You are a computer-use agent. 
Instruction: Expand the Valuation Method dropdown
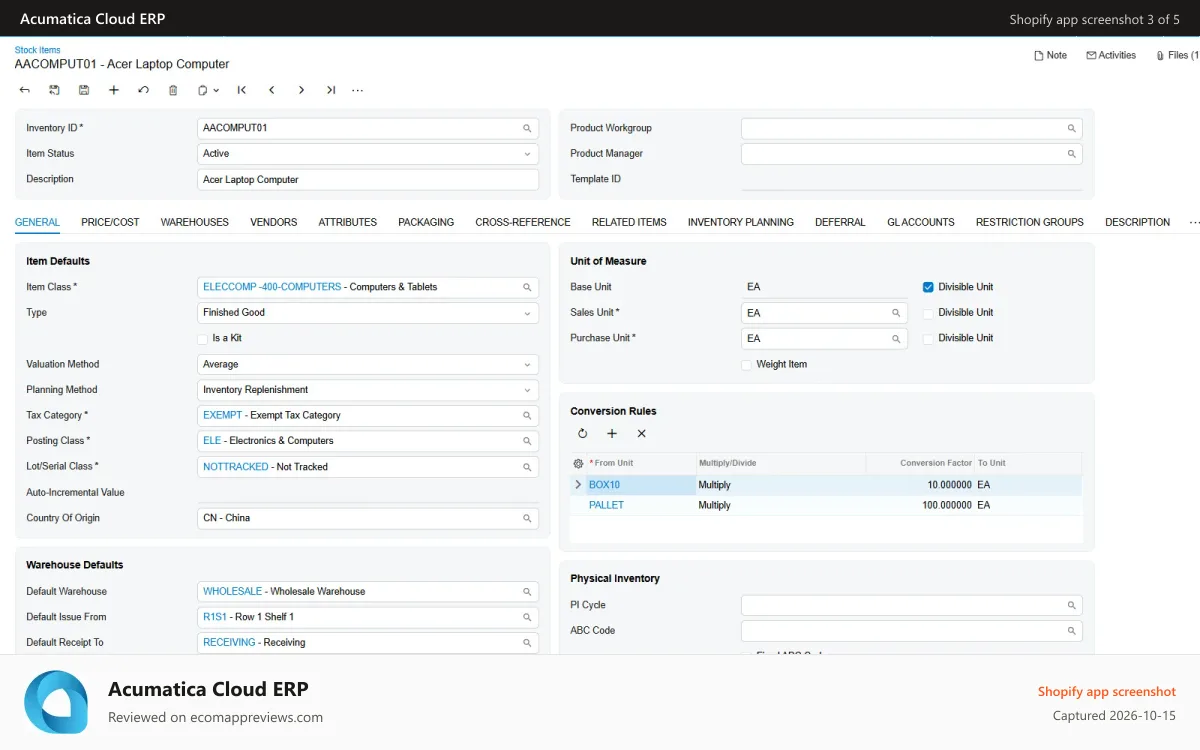point(527,364)
